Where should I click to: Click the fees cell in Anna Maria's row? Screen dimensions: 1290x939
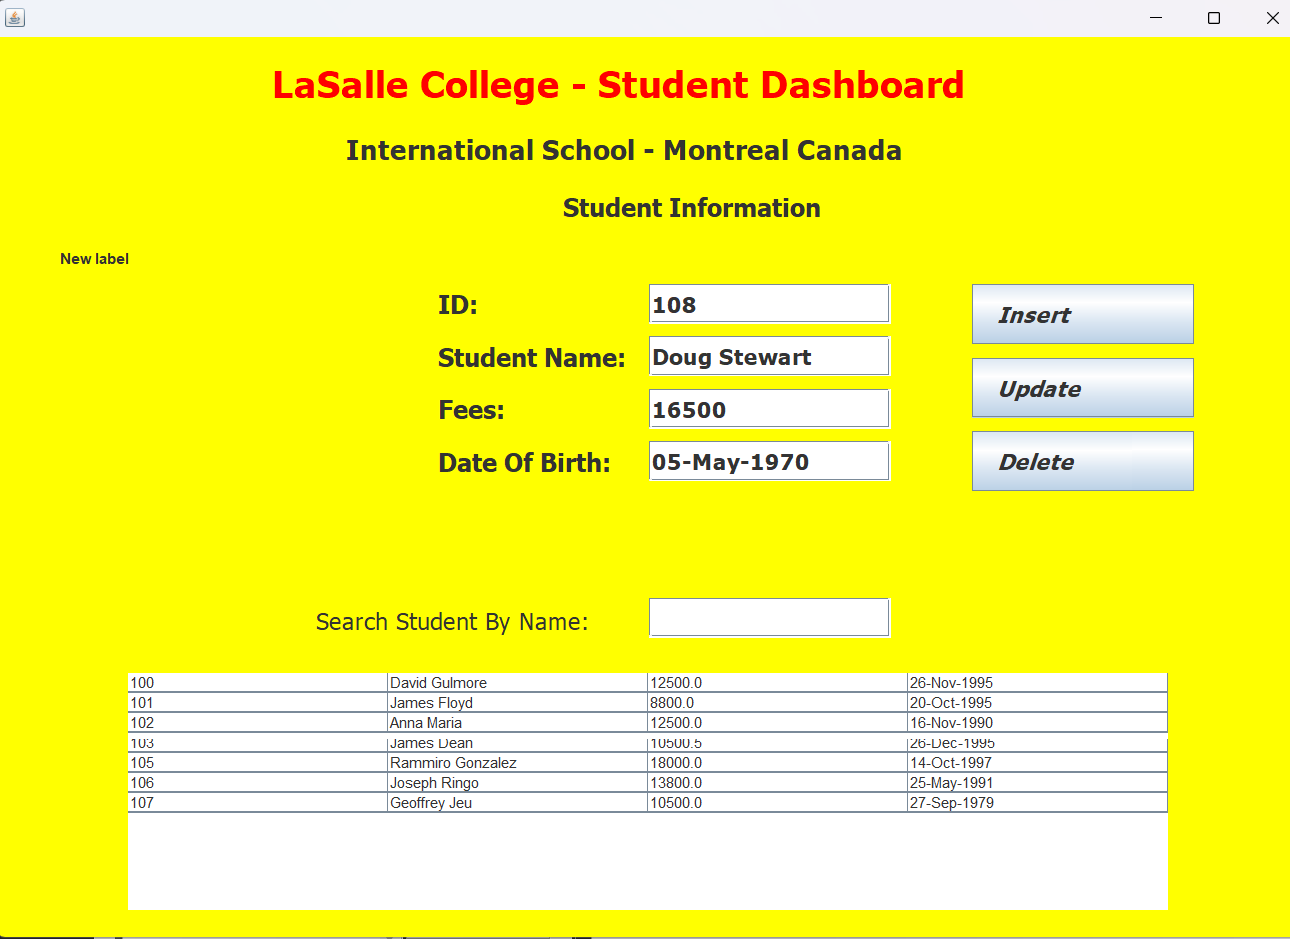coord(777,723)
